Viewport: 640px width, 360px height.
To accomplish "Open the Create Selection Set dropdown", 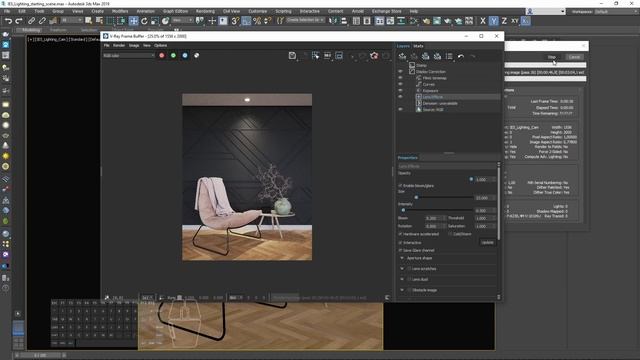I will tap(305, 20).
